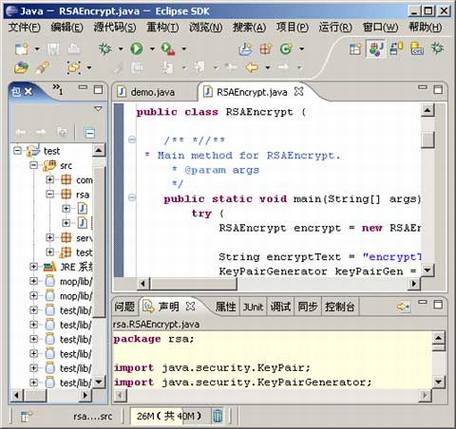Open the Java perspective icon
456x429 pixels.
click(x=376, y=49)
